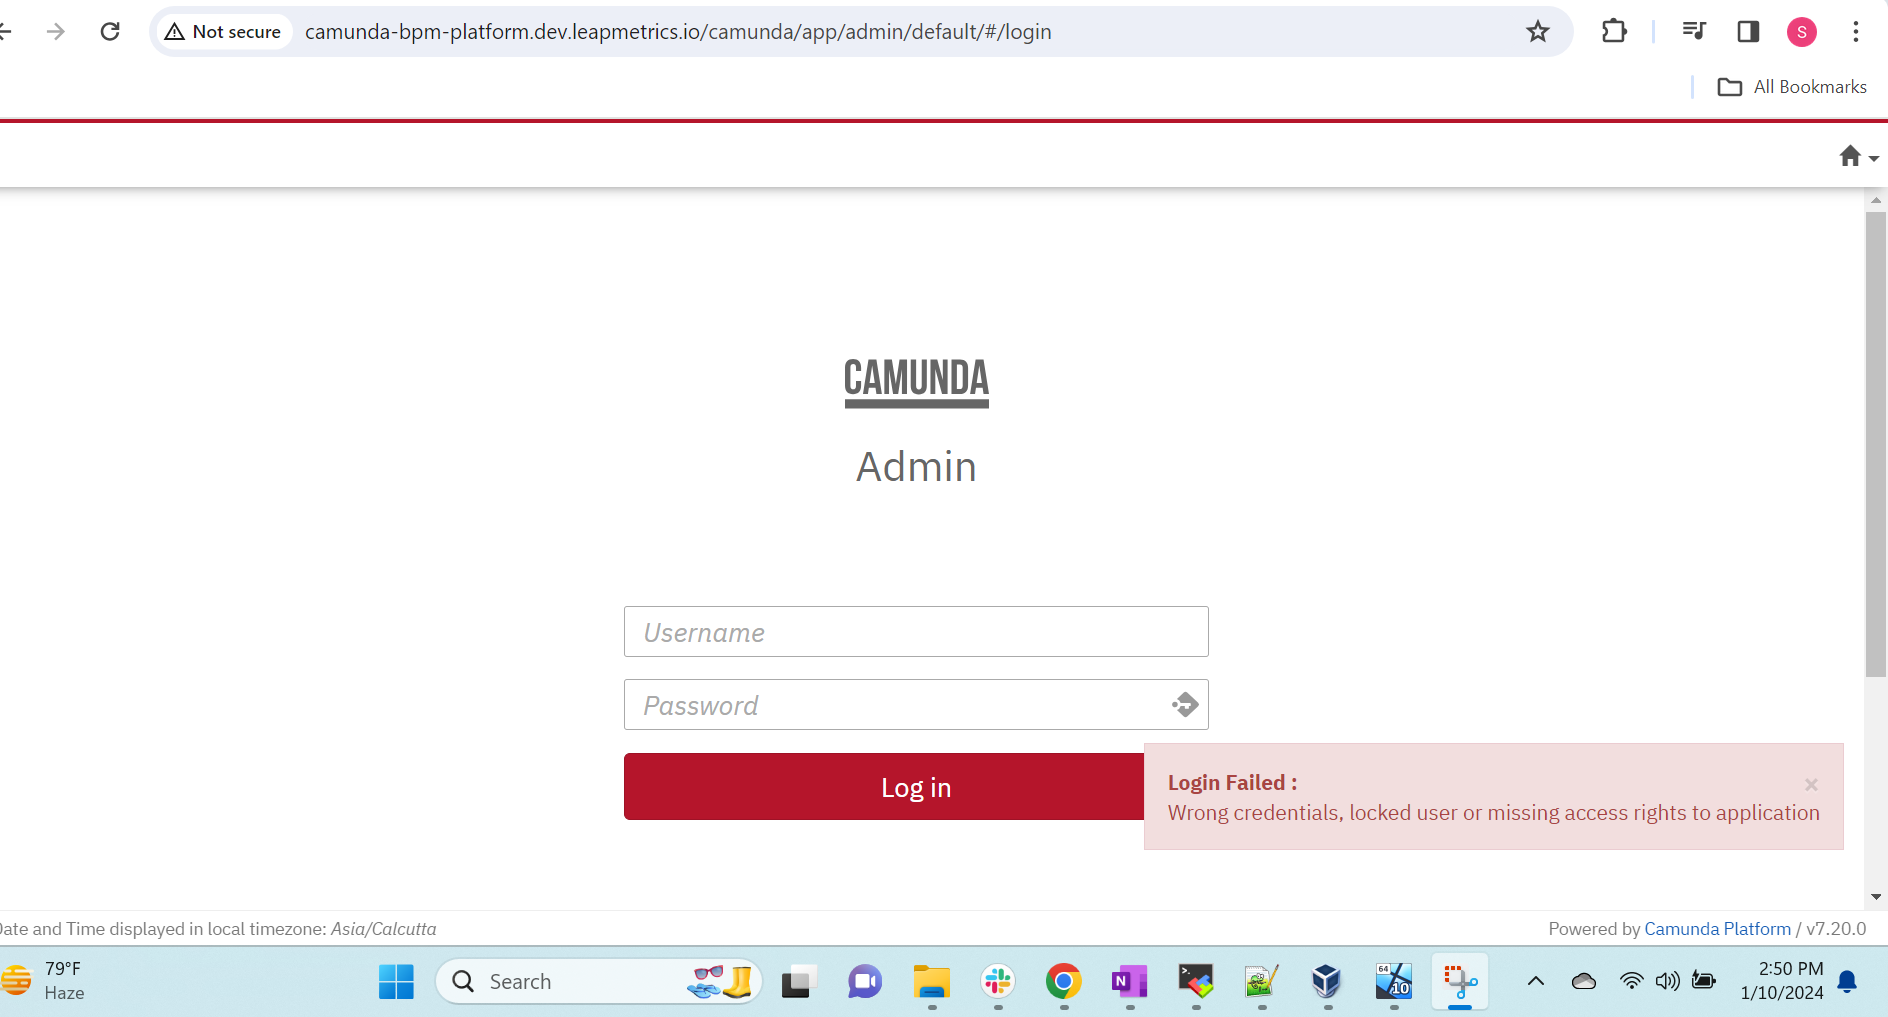Open the Teams chat taskbar icon
Viewport: 1888px width, 1017px height.
point(865,982)
